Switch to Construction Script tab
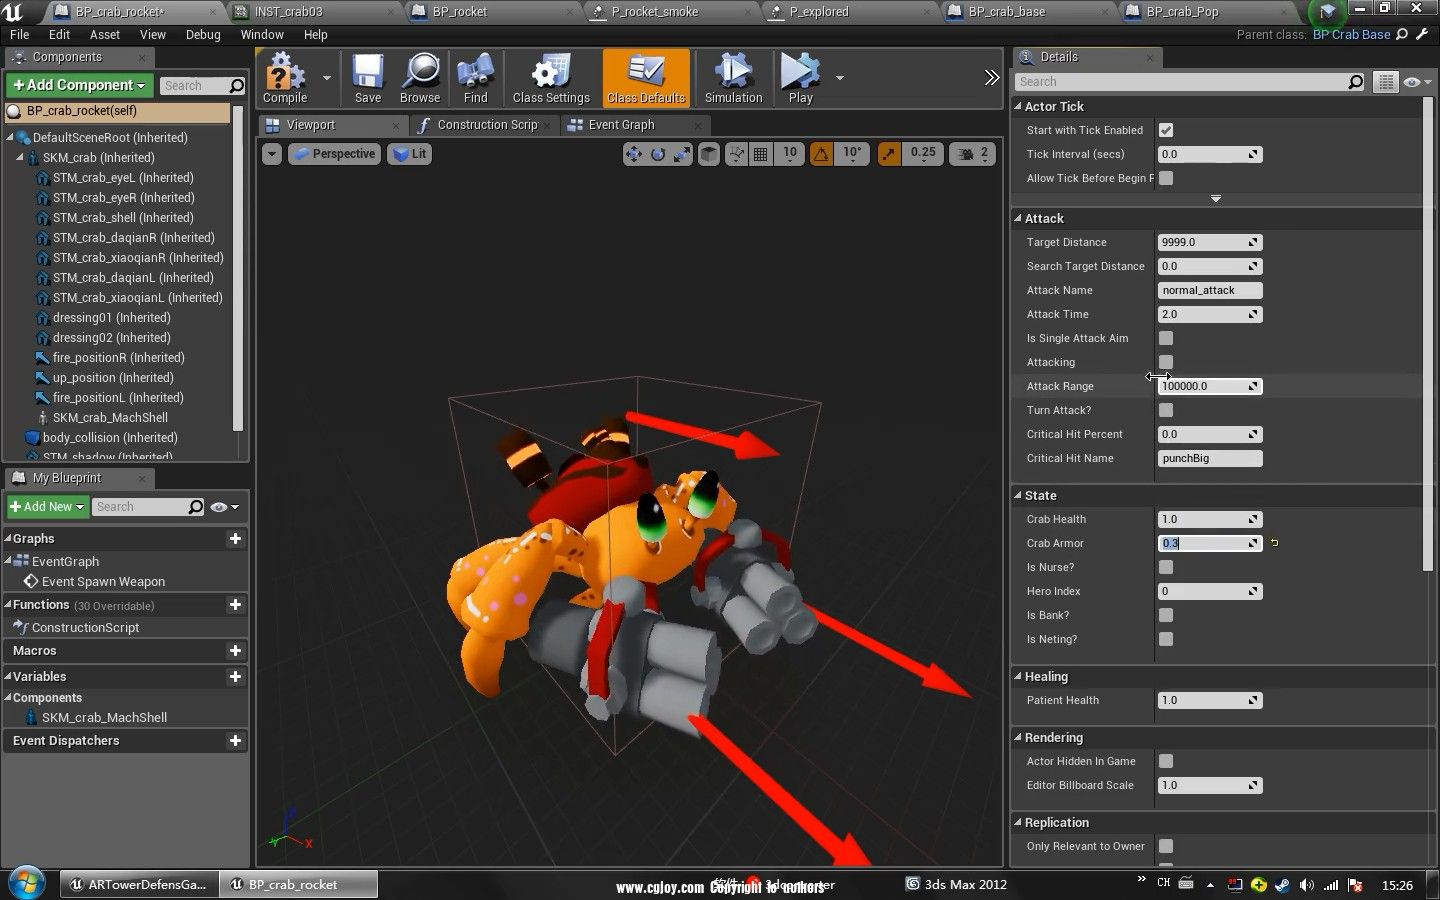This screenshot has height=900, width=1440. (486, 125)
